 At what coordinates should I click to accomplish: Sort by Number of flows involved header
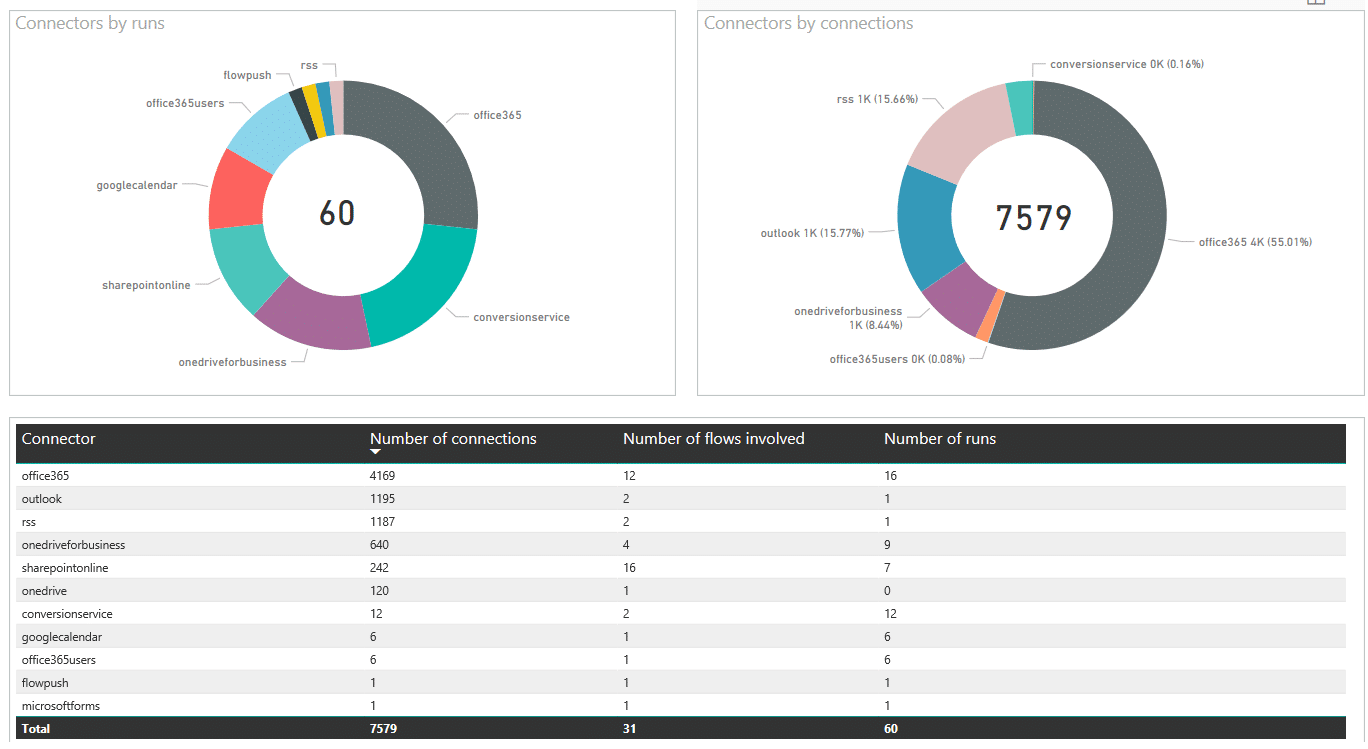click(x=713, y=439)
